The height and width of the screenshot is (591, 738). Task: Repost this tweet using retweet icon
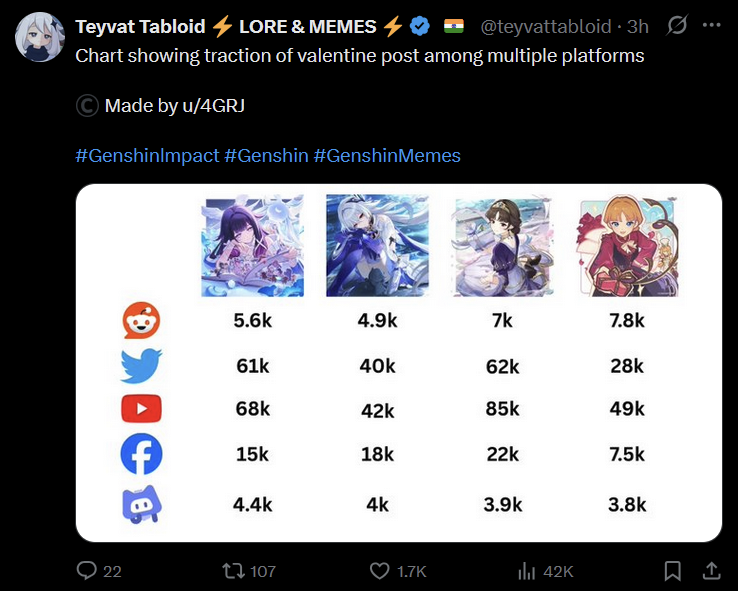click(233, 571)
